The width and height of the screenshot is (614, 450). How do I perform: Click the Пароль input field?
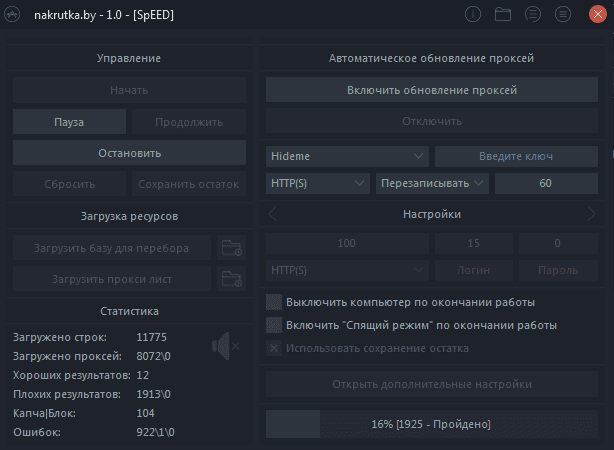click(x=558, y=270)
